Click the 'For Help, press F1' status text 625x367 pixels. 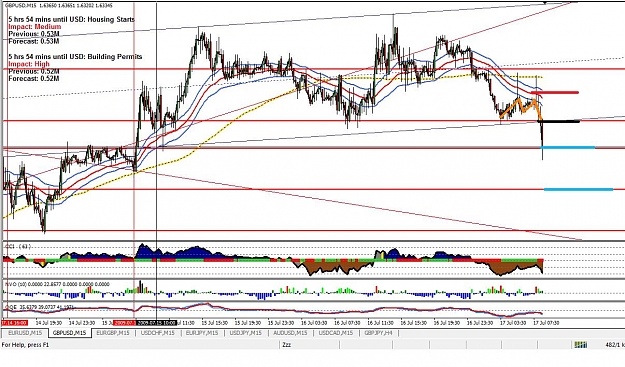click(x=25, y=345)
